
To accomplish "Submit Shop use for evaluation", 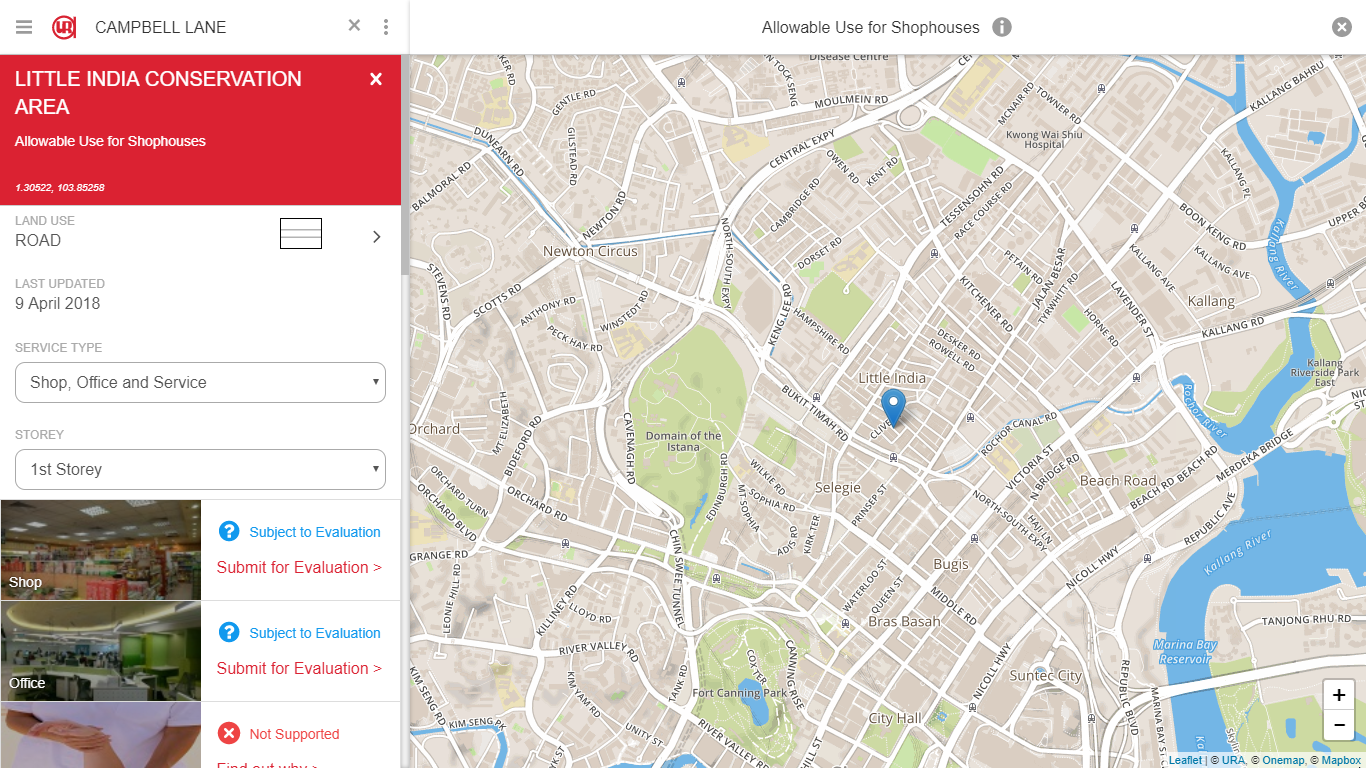I will click(x=299, y=567).
